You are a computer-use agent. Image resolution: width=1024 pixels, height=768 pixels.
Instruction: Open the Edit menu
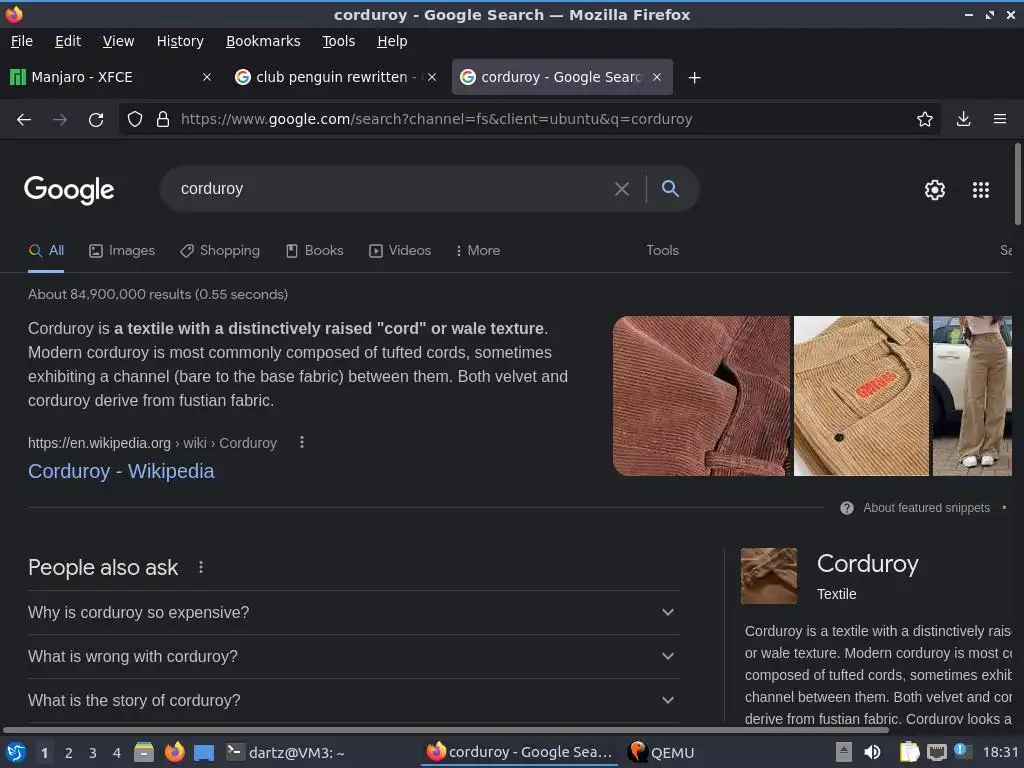[x=68, y=41]
